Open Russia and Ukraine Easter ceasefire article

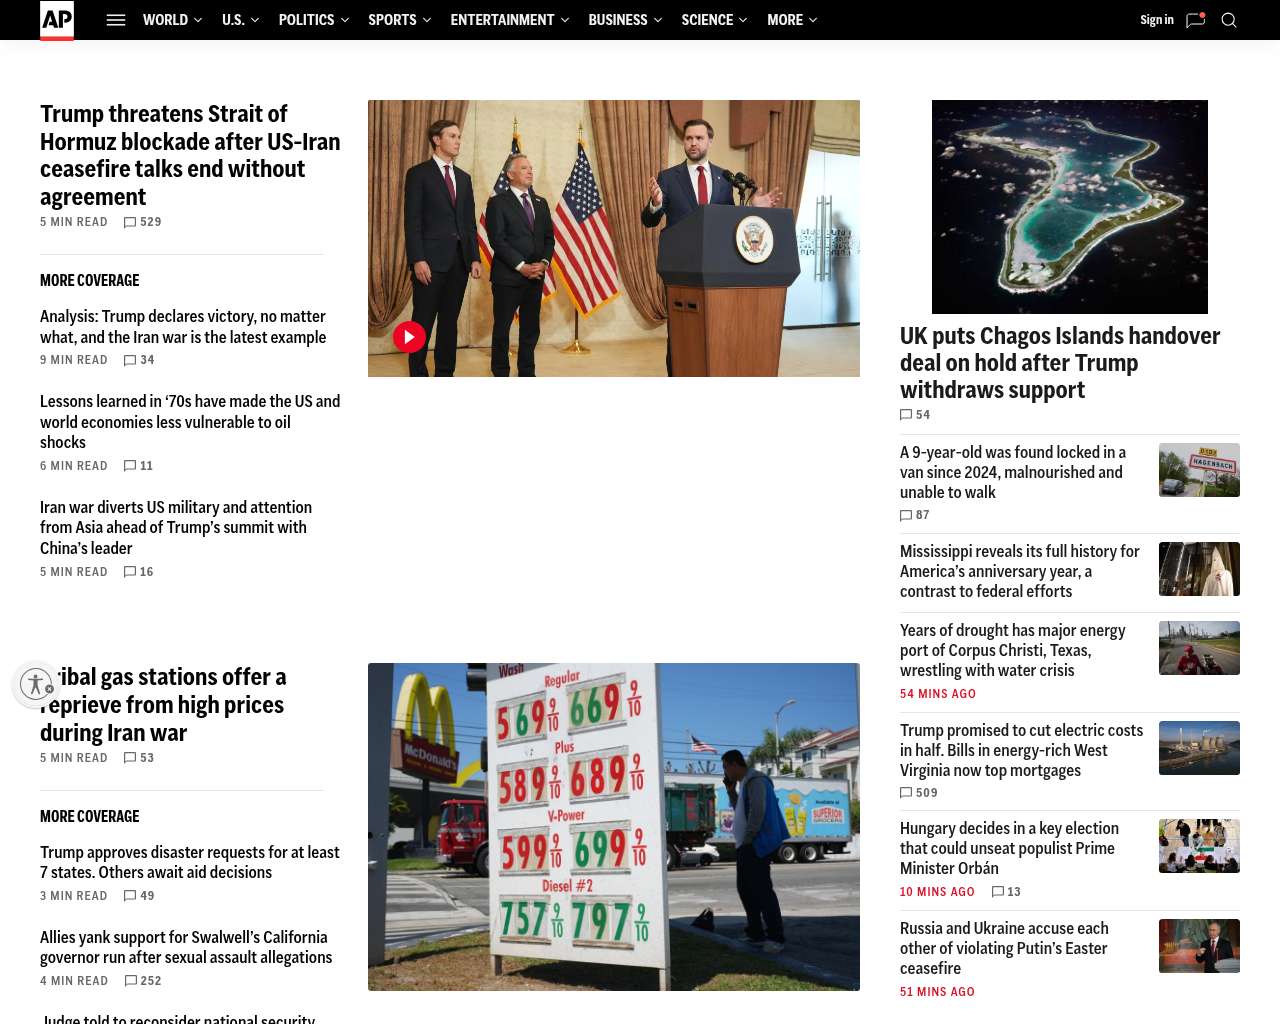pos(1004,948)
